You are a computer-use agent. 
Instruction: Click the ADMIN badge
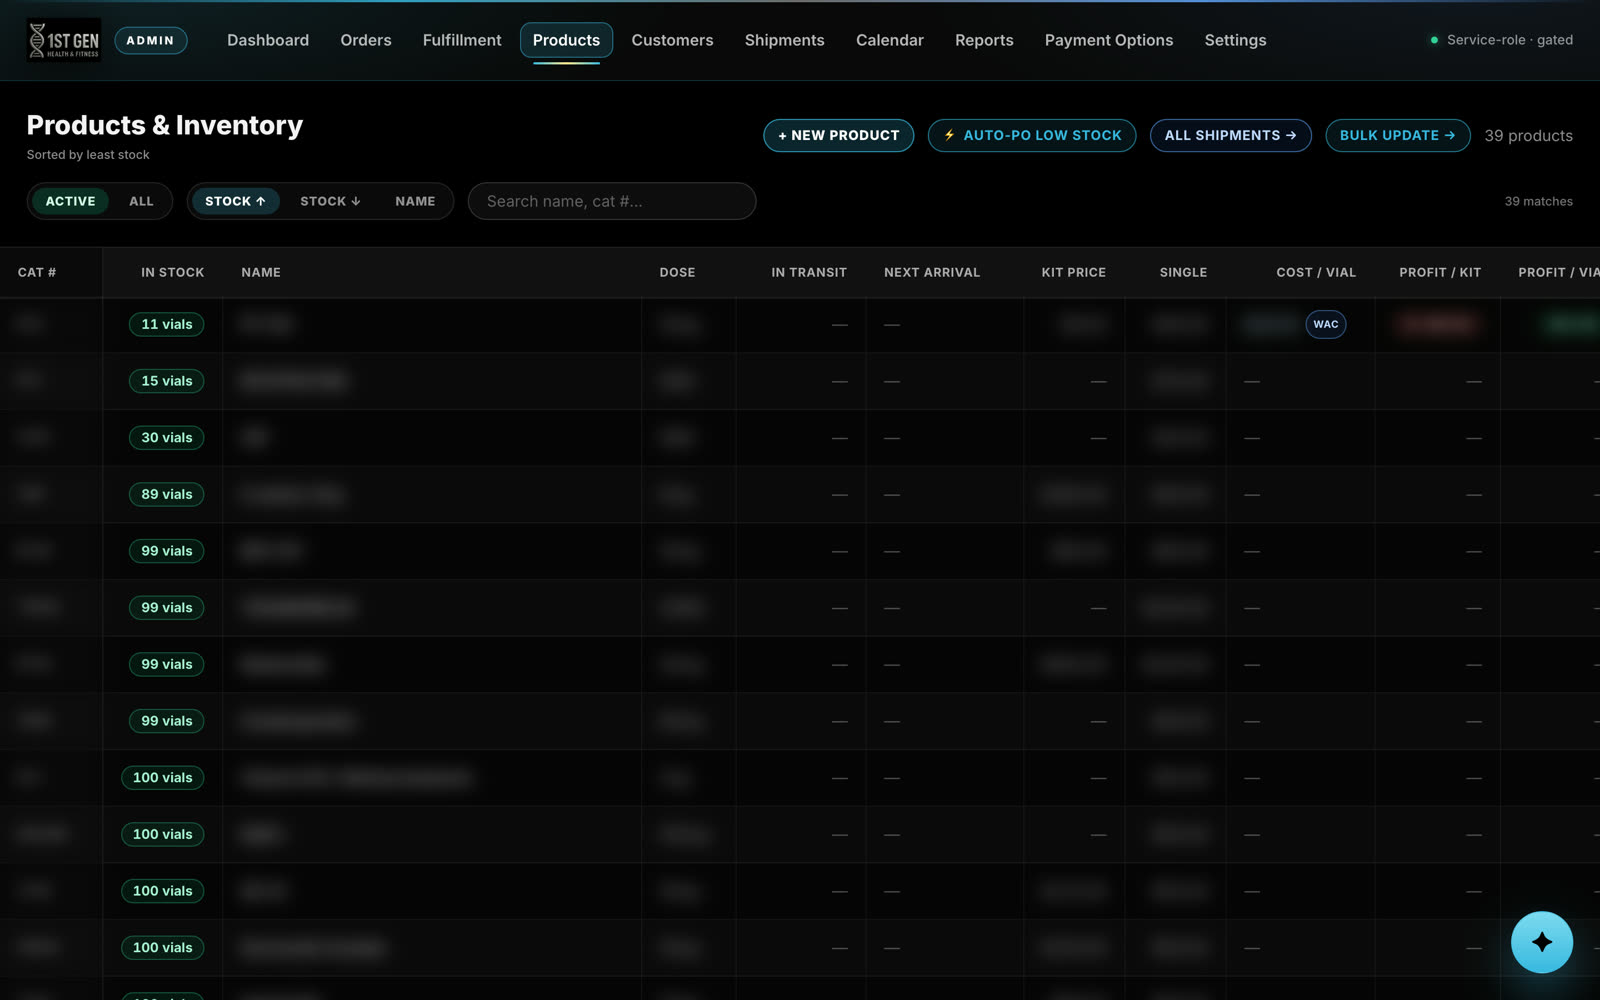[x=150, y=40]
